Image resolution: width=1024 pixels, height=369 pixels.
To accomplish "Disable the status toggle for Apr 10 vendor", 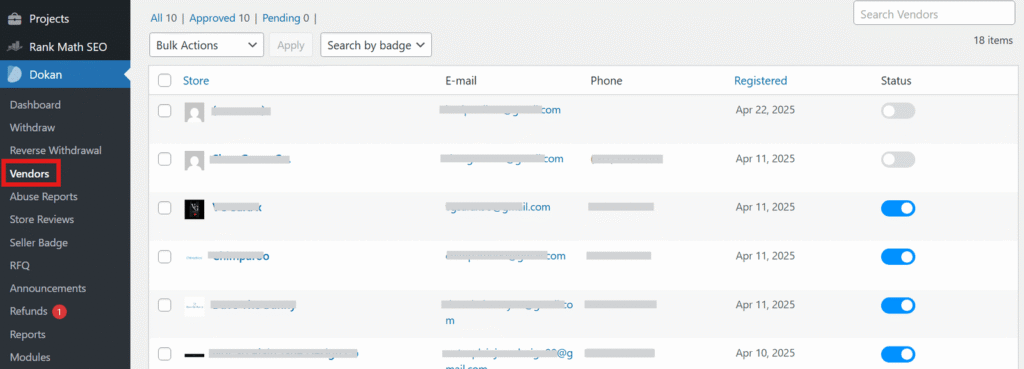I will tap(898, 354).
